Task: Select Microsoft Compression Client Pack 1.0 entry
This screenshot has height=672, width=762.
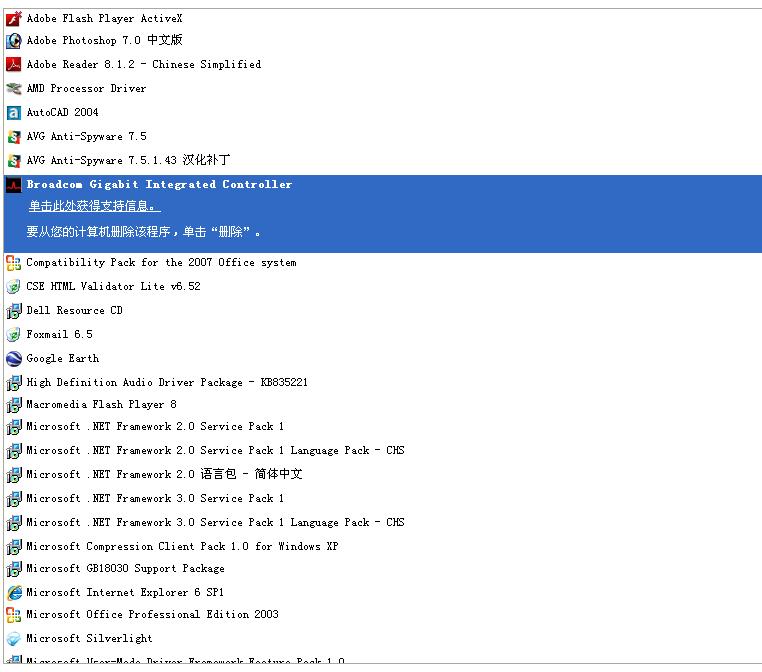Action: (182, 546)
